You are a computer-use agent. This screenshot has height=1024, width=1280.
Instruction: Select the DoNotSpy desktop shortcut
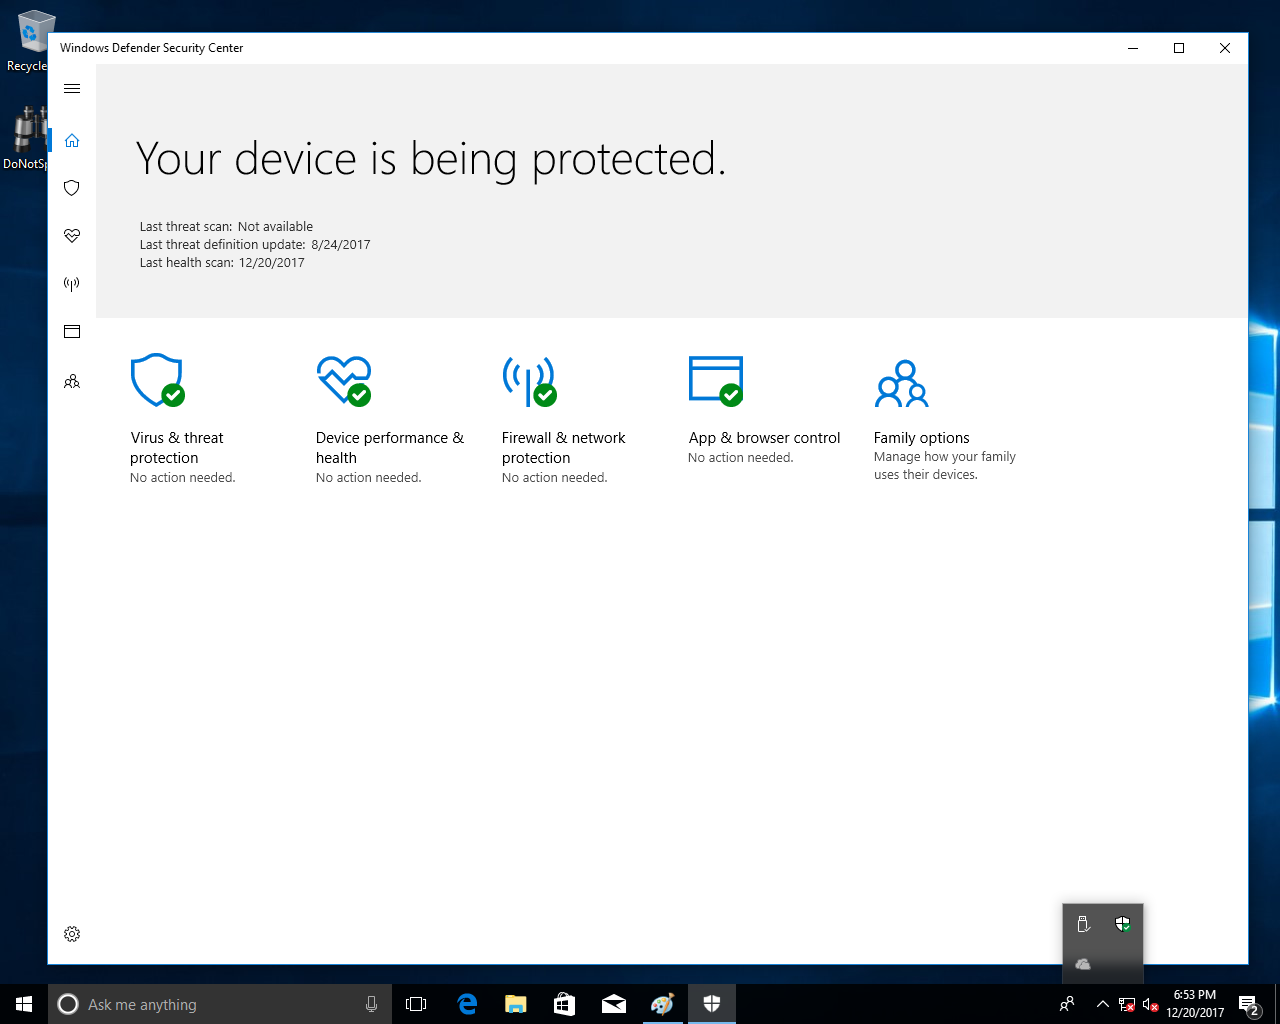pos(26,138)
